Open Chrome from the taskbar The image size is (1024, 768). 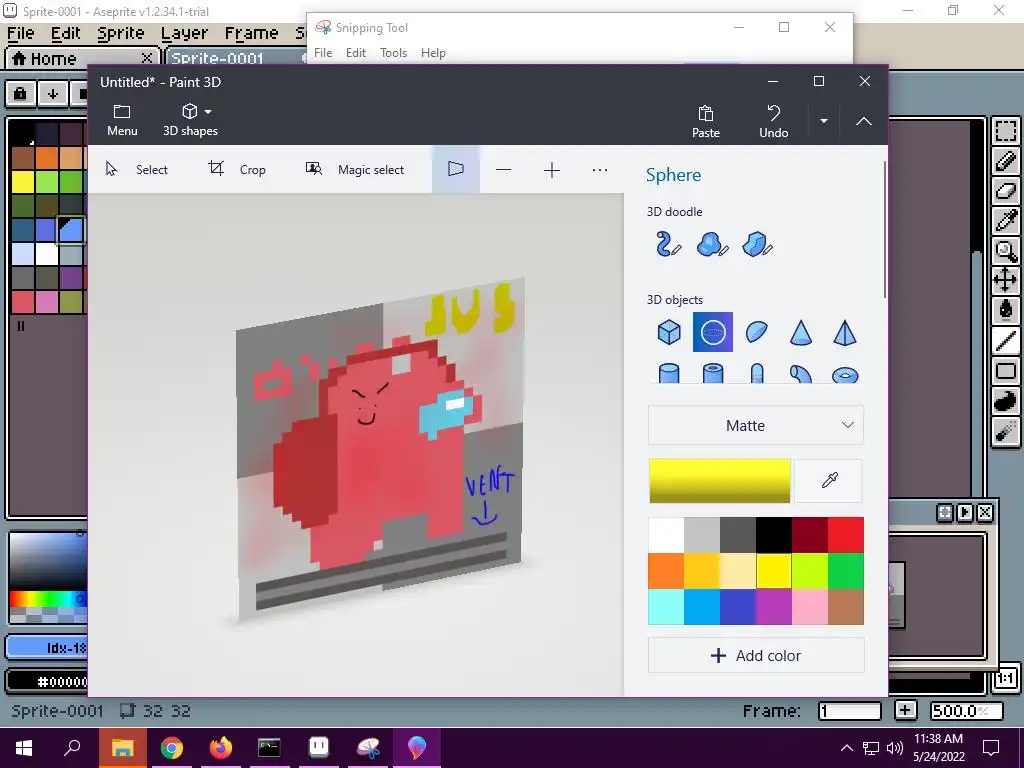click(x=172, y=748)
